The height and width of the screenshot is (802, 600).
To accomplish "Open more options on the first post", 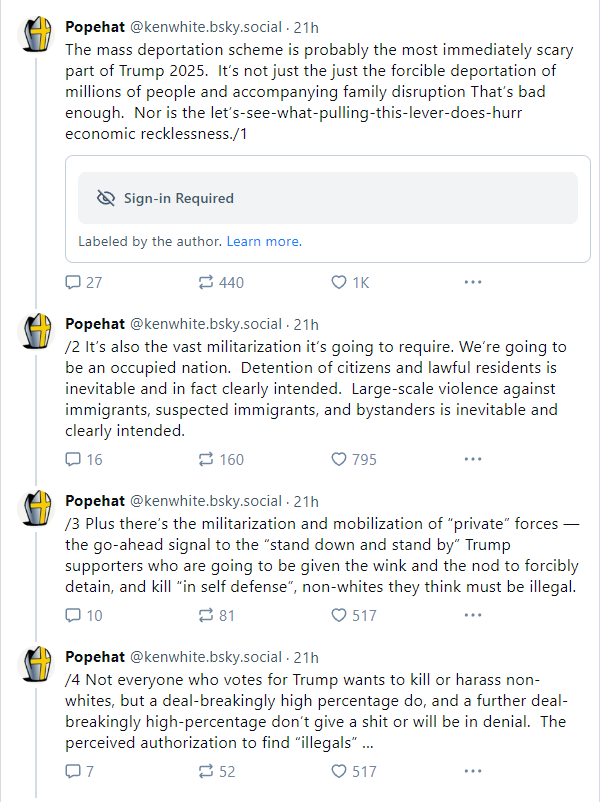I will (x=473, y=282).
